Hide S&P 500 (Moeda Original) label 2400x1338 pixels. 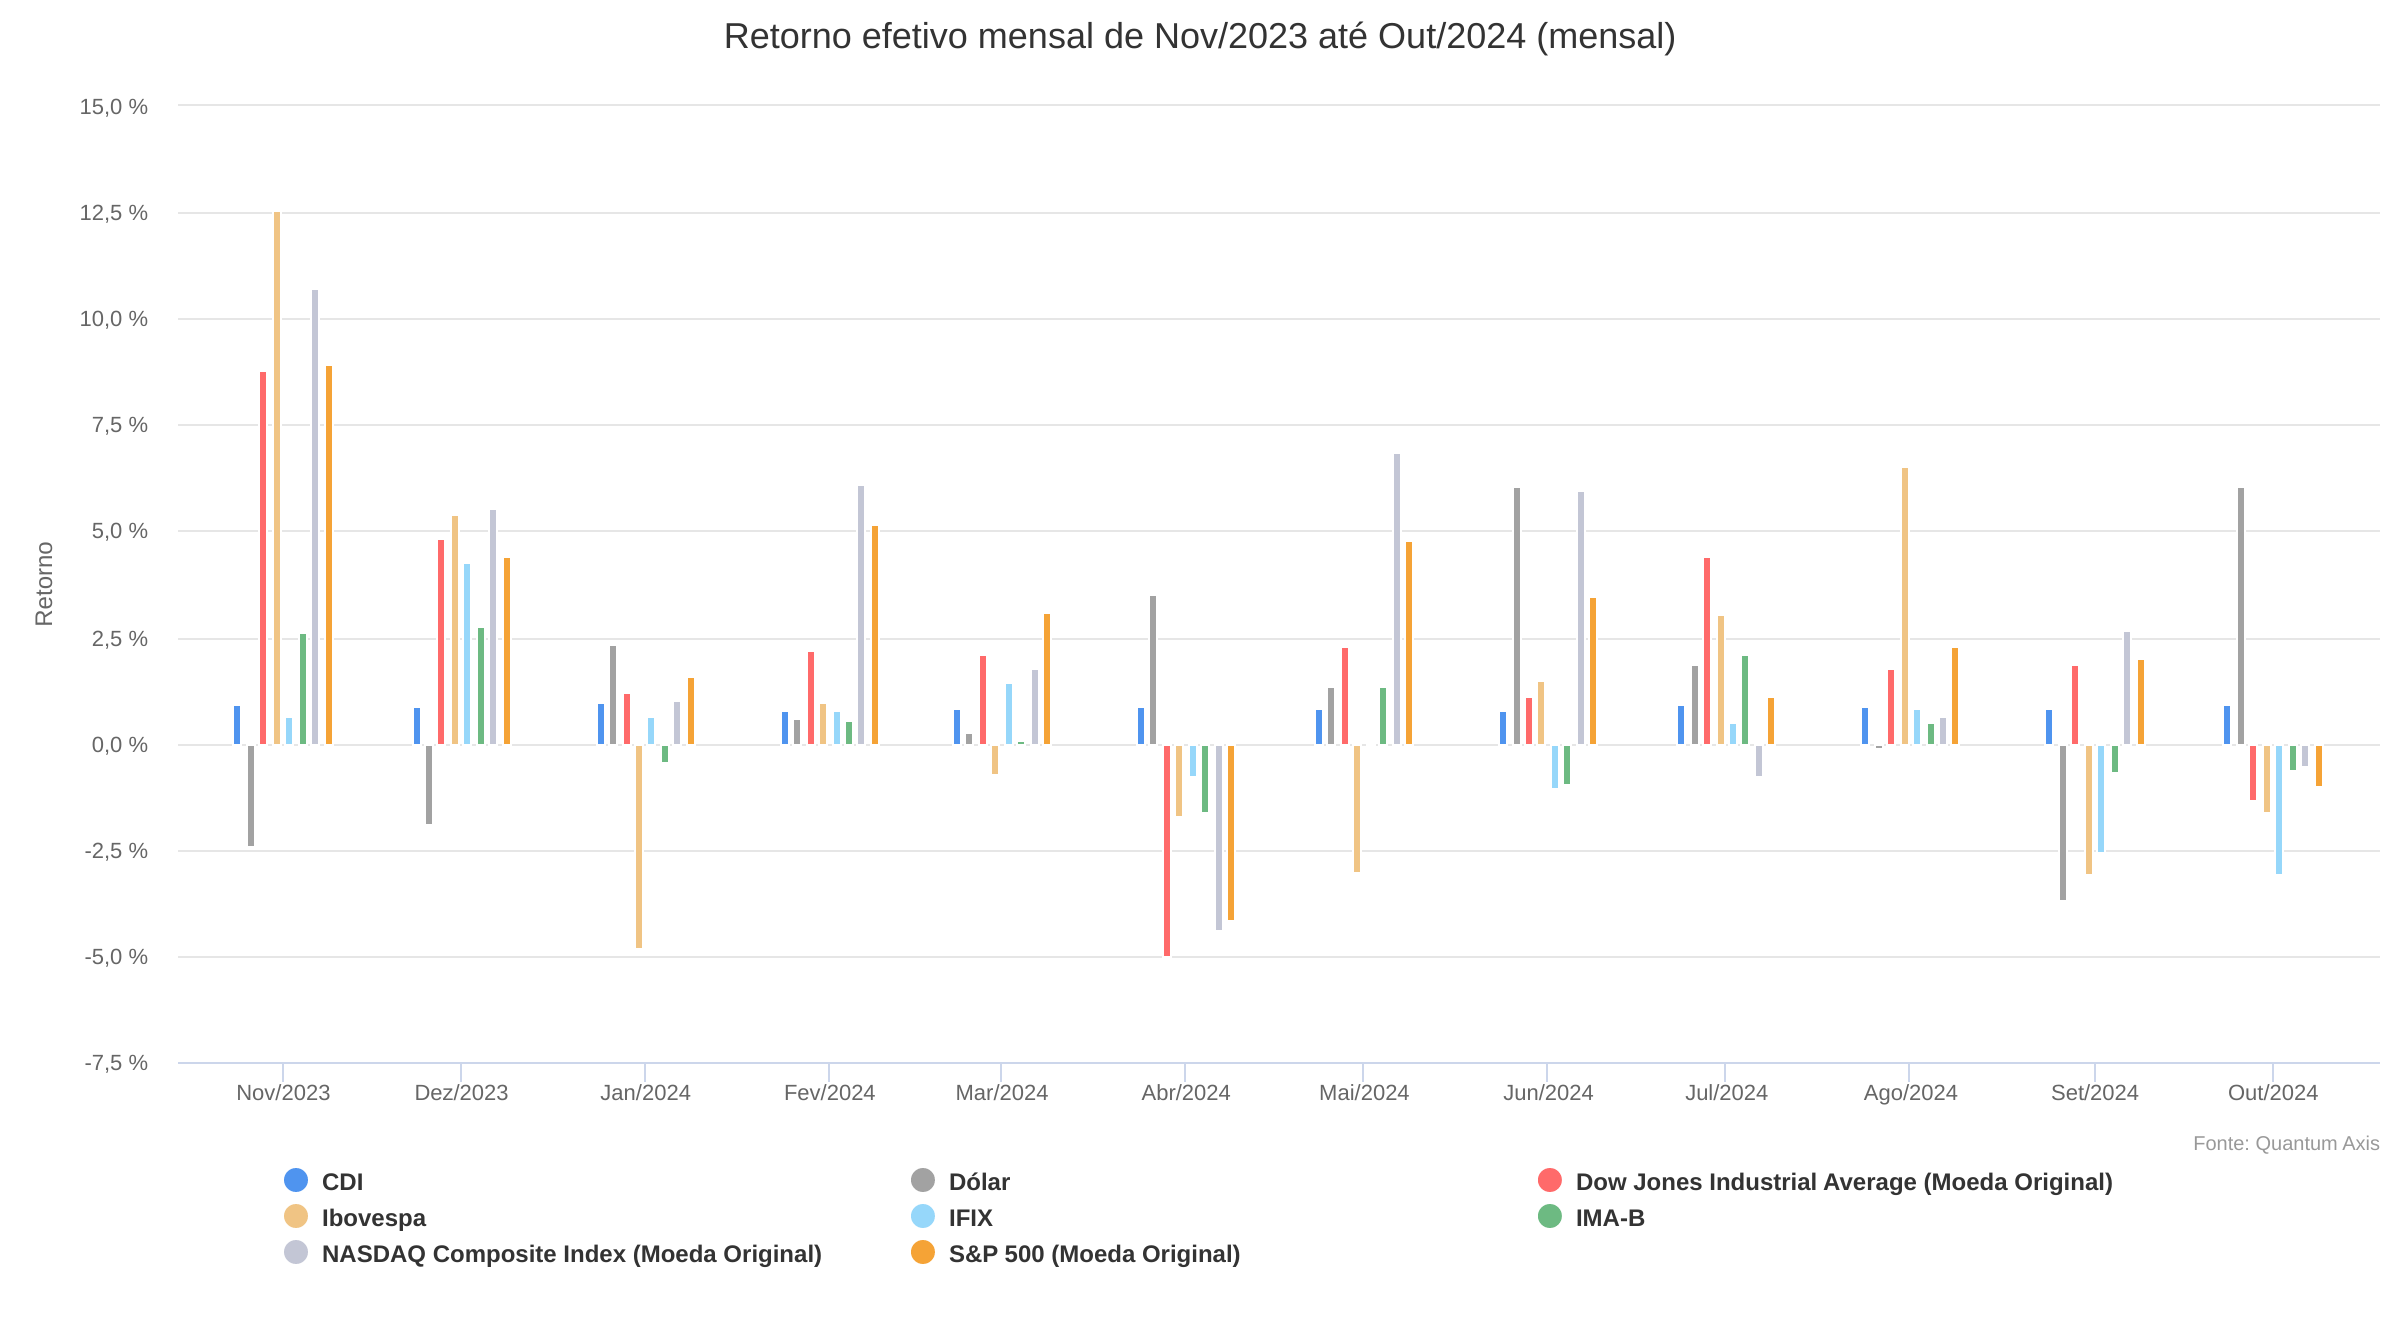1094,1254
